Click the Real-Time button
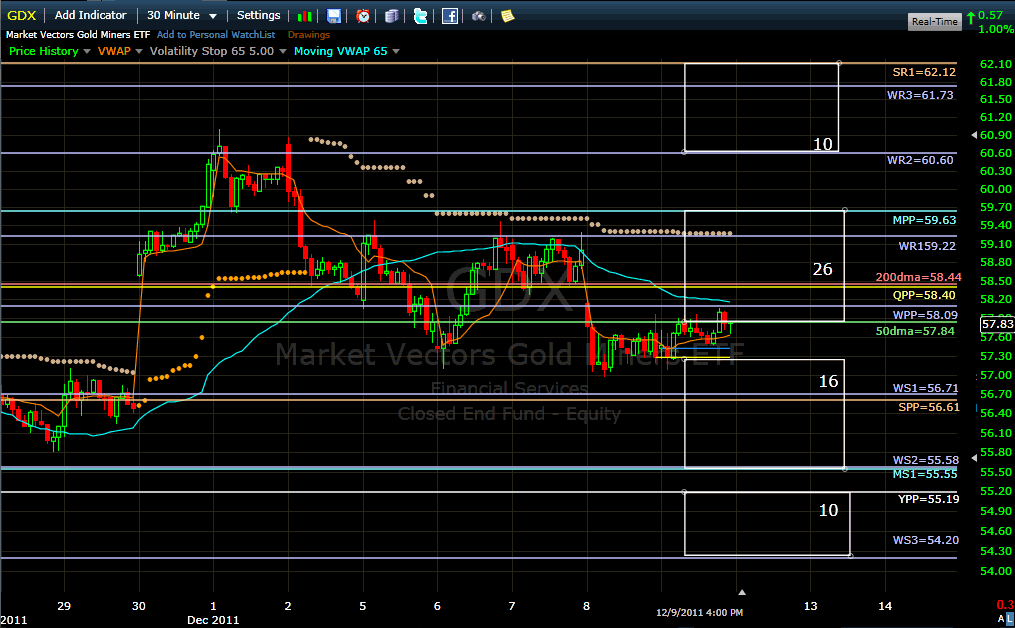This screenshot has height=628, width=1015. [934, 21]
